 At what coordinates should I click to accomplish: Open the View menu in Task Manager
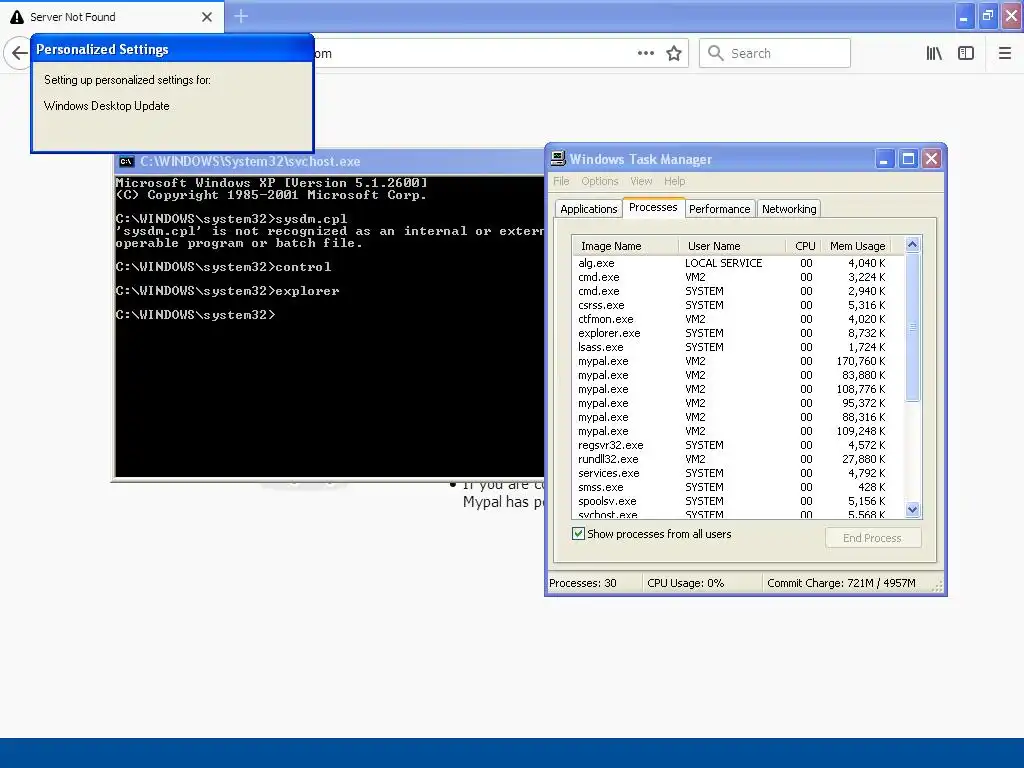[x=641, y=181]
